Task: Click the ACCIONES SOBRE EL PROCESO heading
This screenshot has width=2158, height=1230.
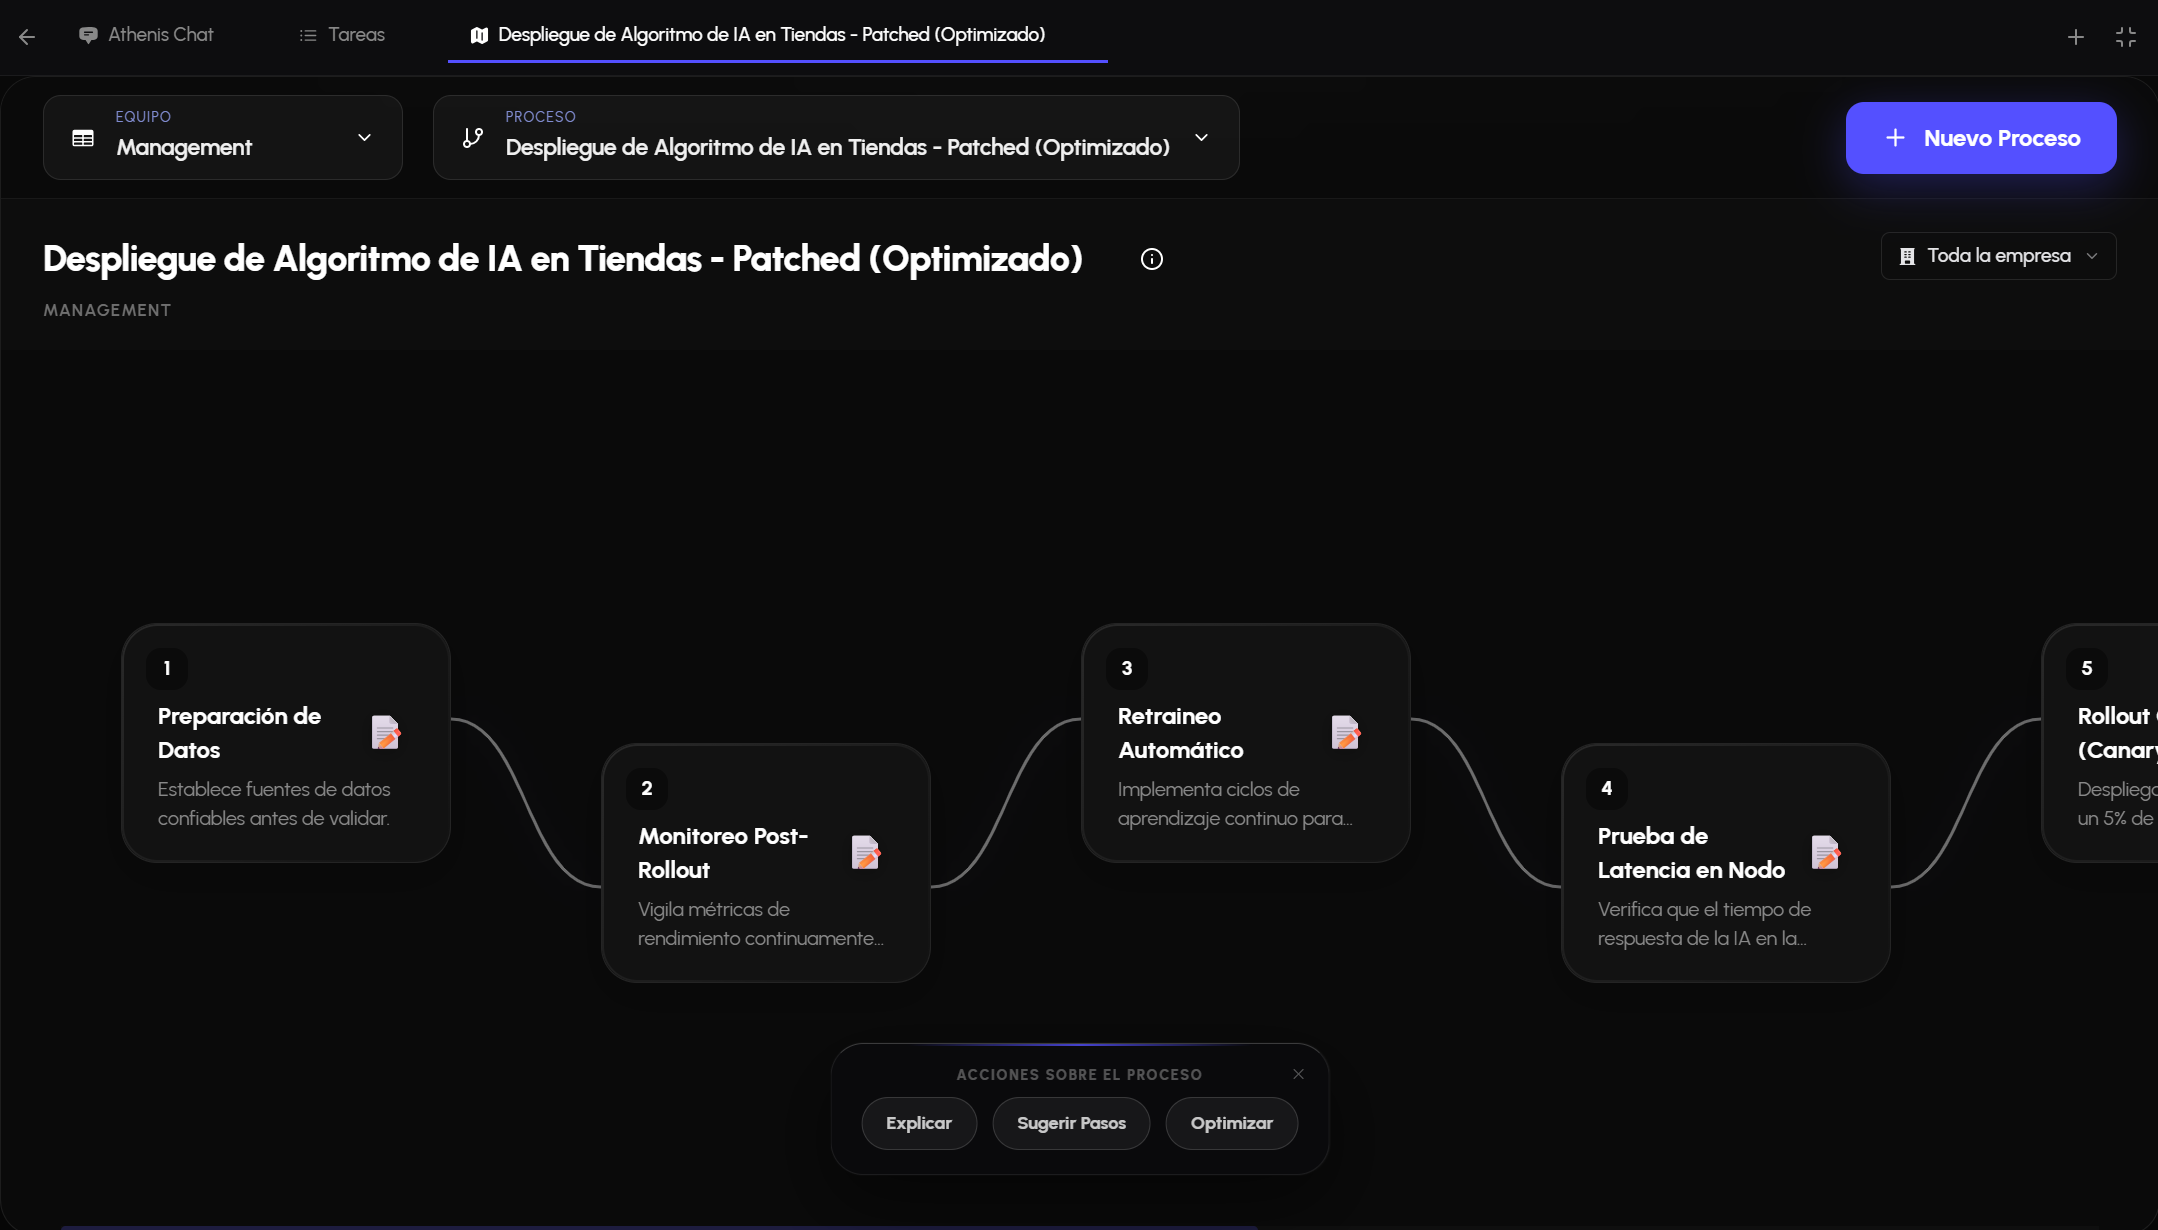Action: 1079,1075
